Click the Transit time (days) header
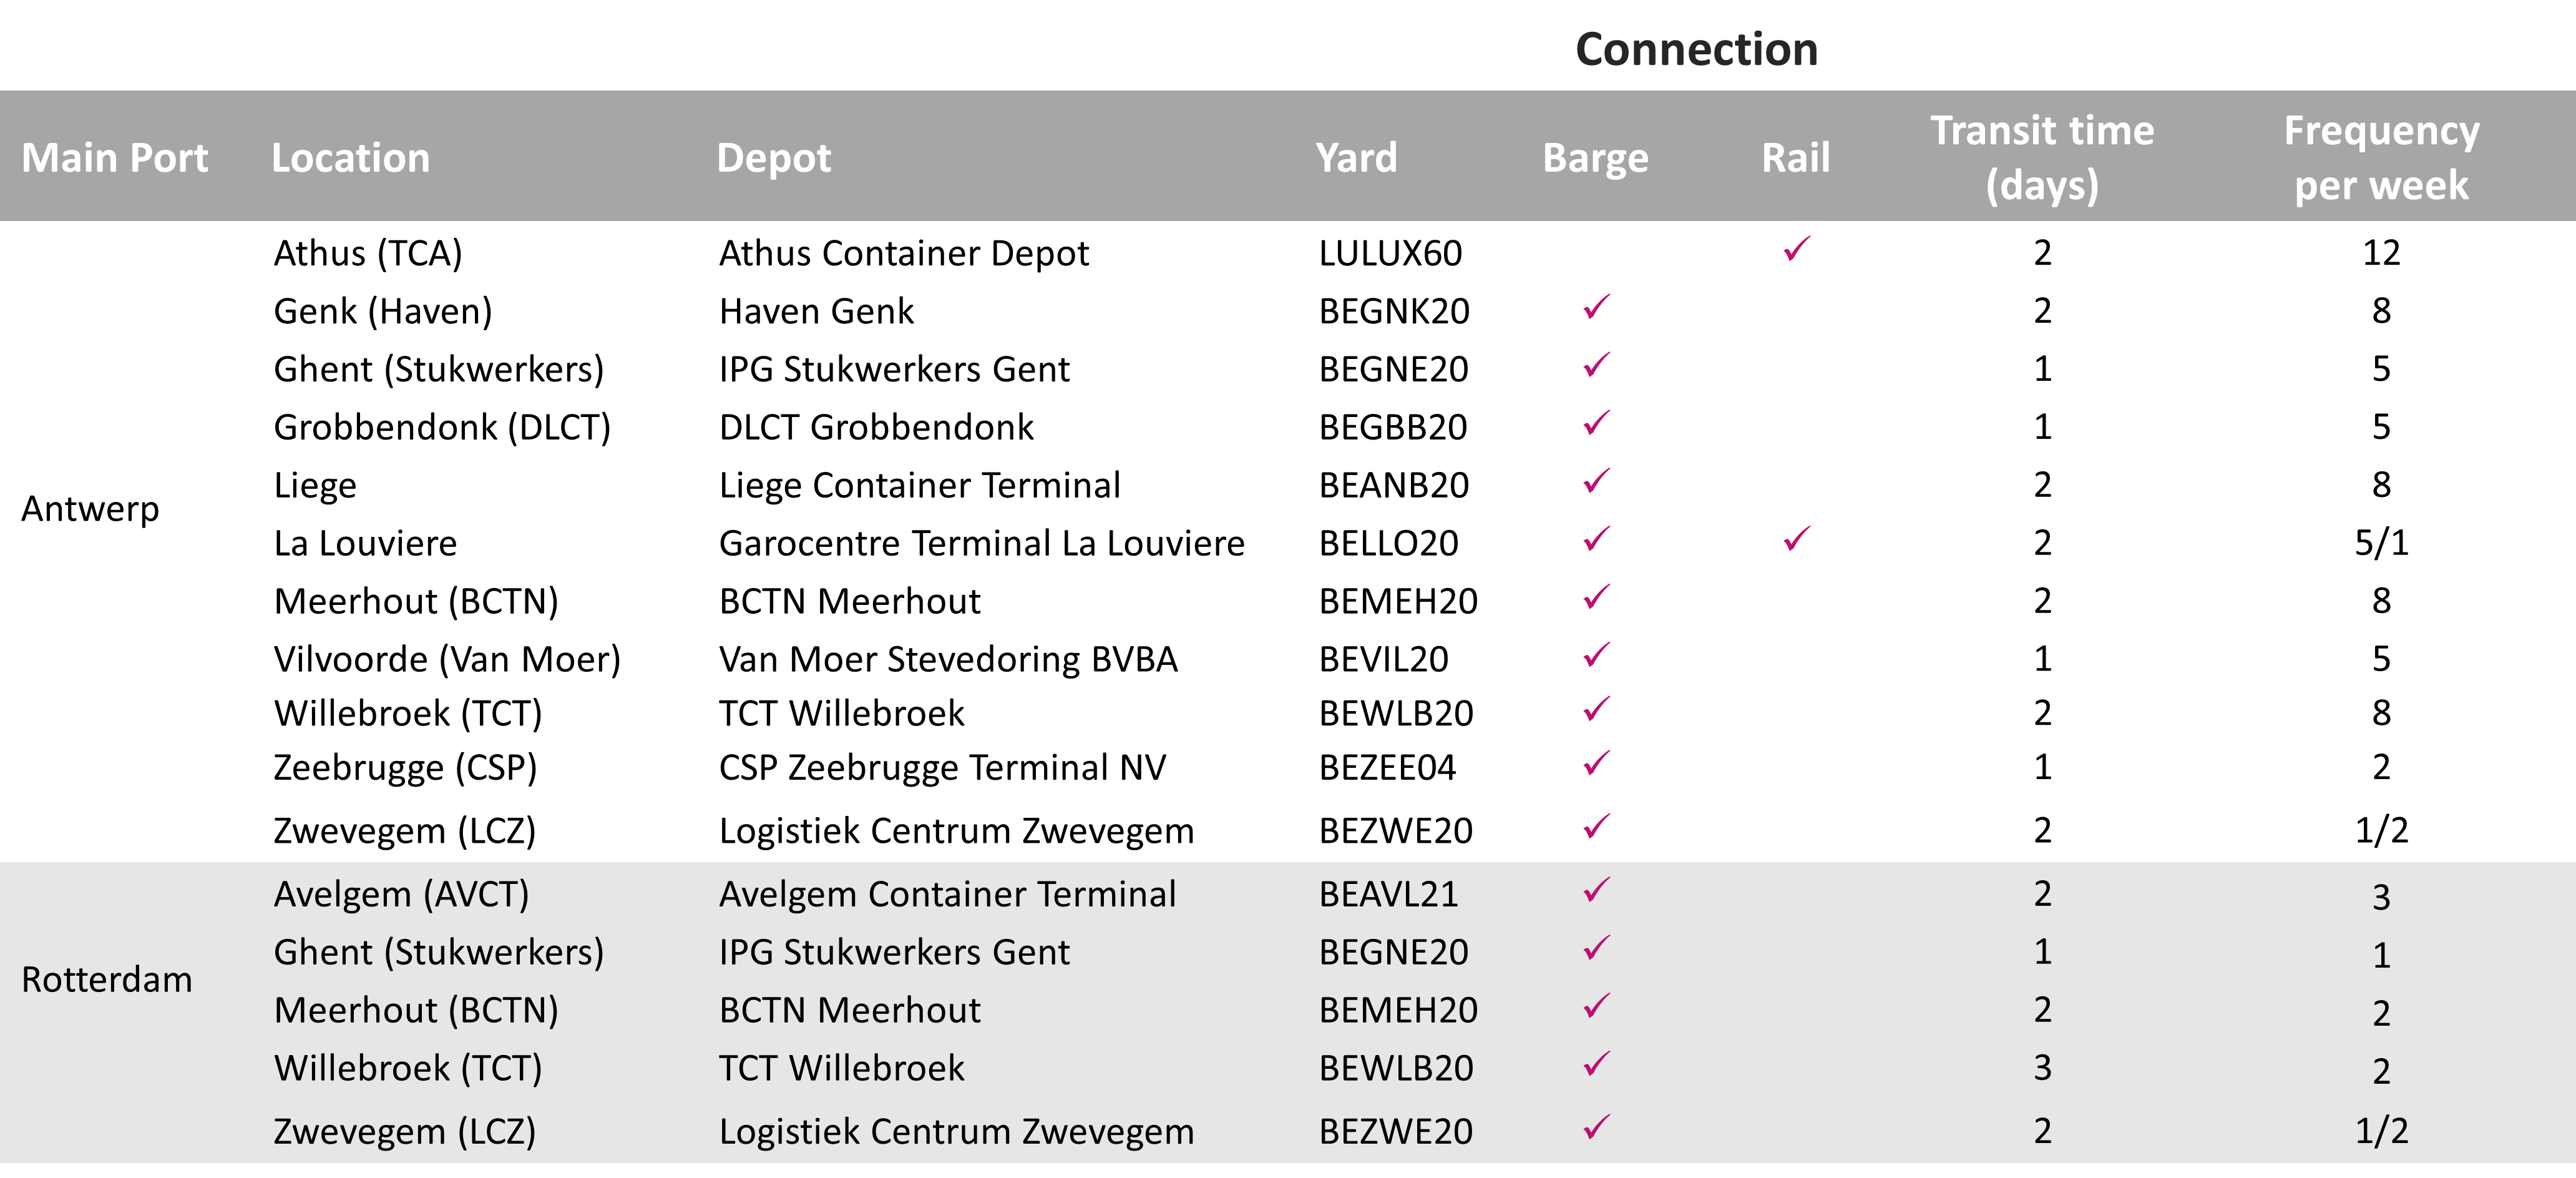2576x1178 pixels. (x=2042, y=158)
